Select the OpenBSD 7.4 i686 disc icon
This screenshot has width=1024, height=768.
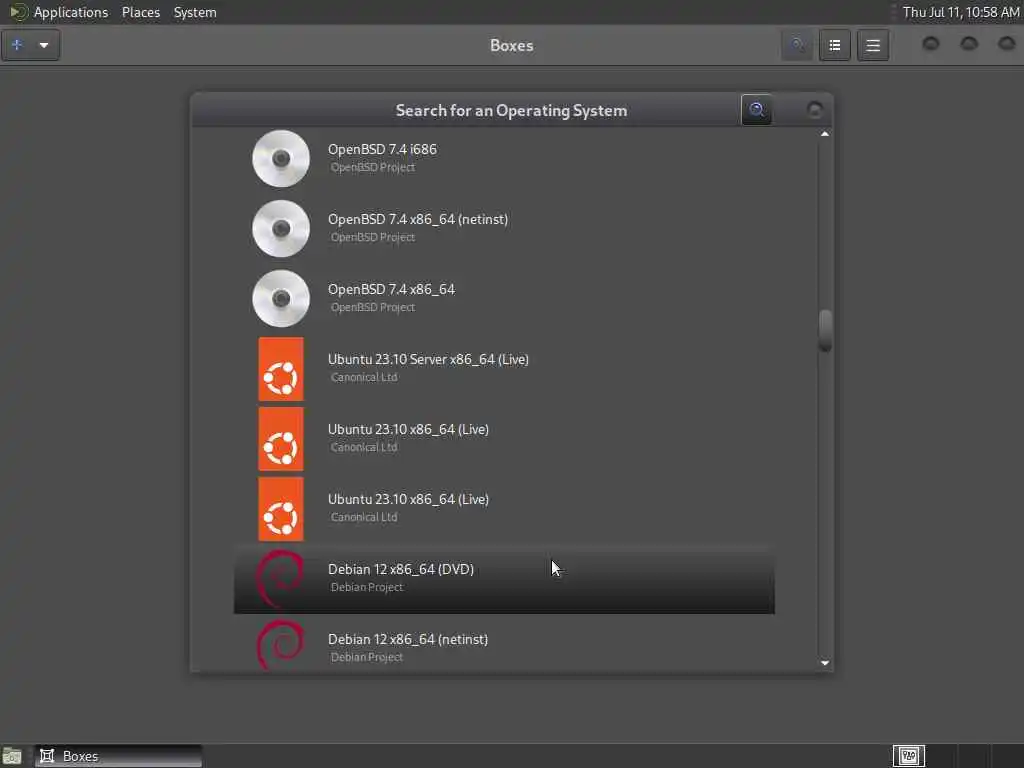click(281, 158)
